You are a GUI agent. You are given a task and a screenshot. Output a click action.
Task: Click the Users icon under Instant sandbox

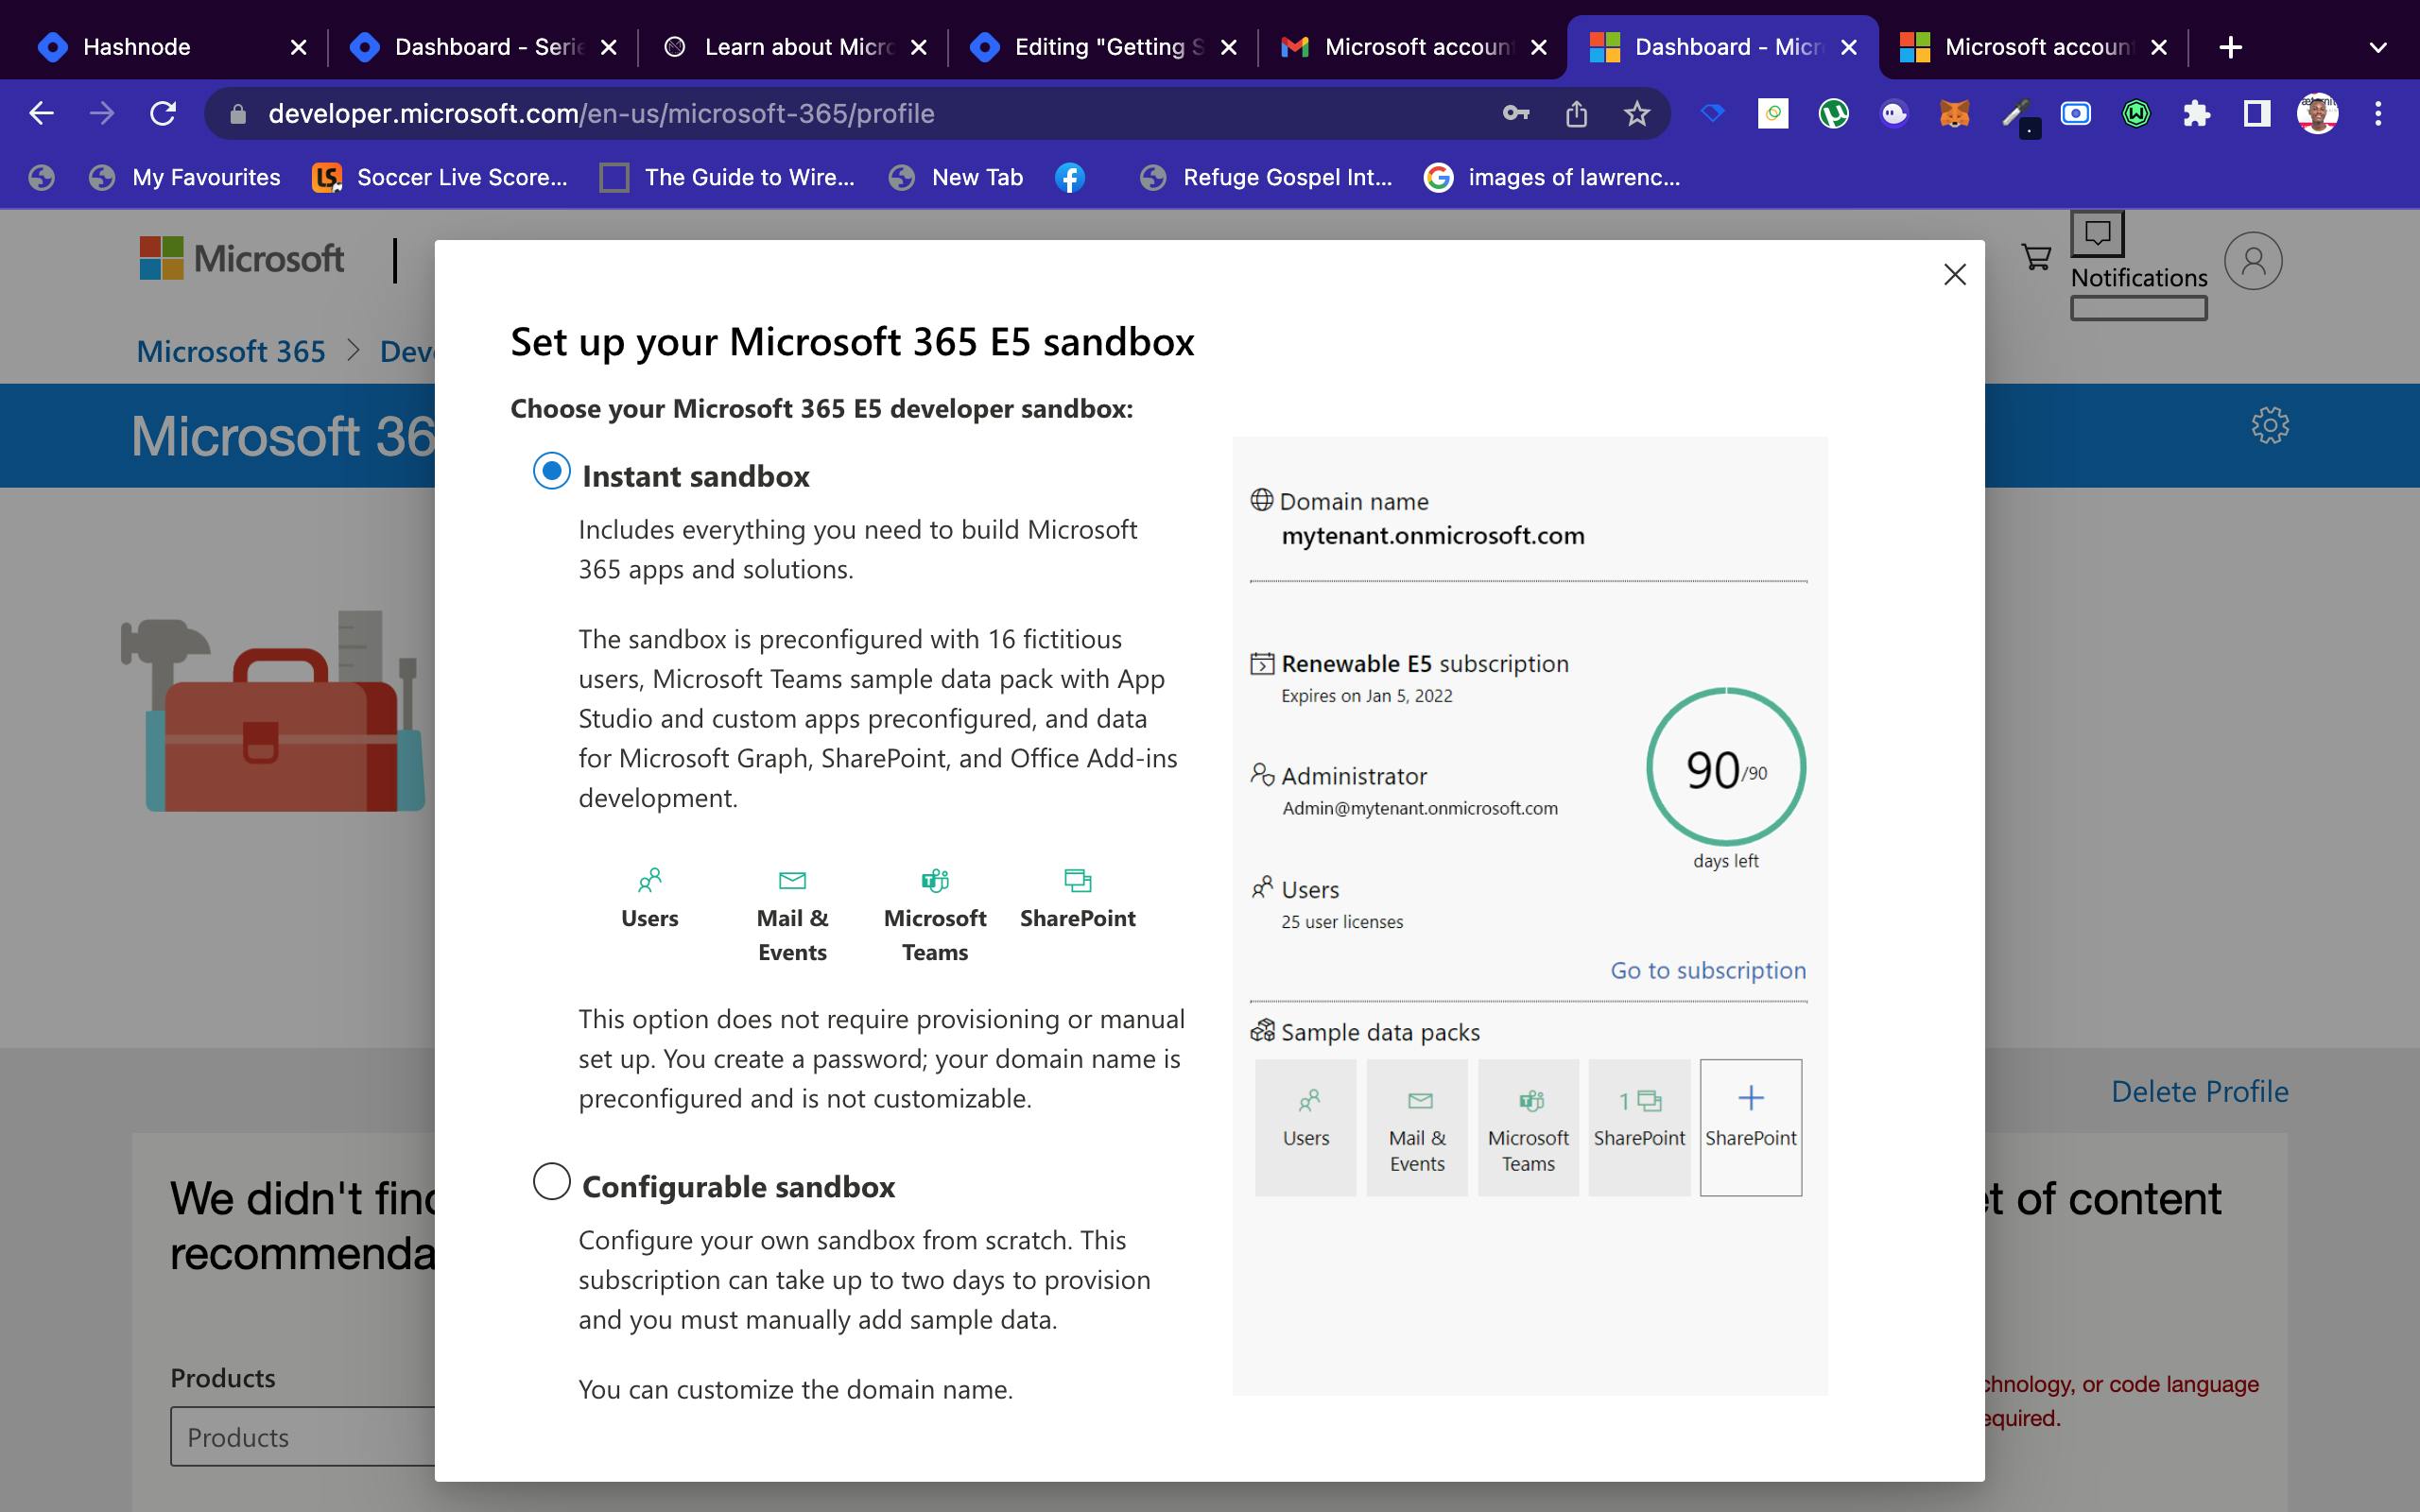pos(649,880)
